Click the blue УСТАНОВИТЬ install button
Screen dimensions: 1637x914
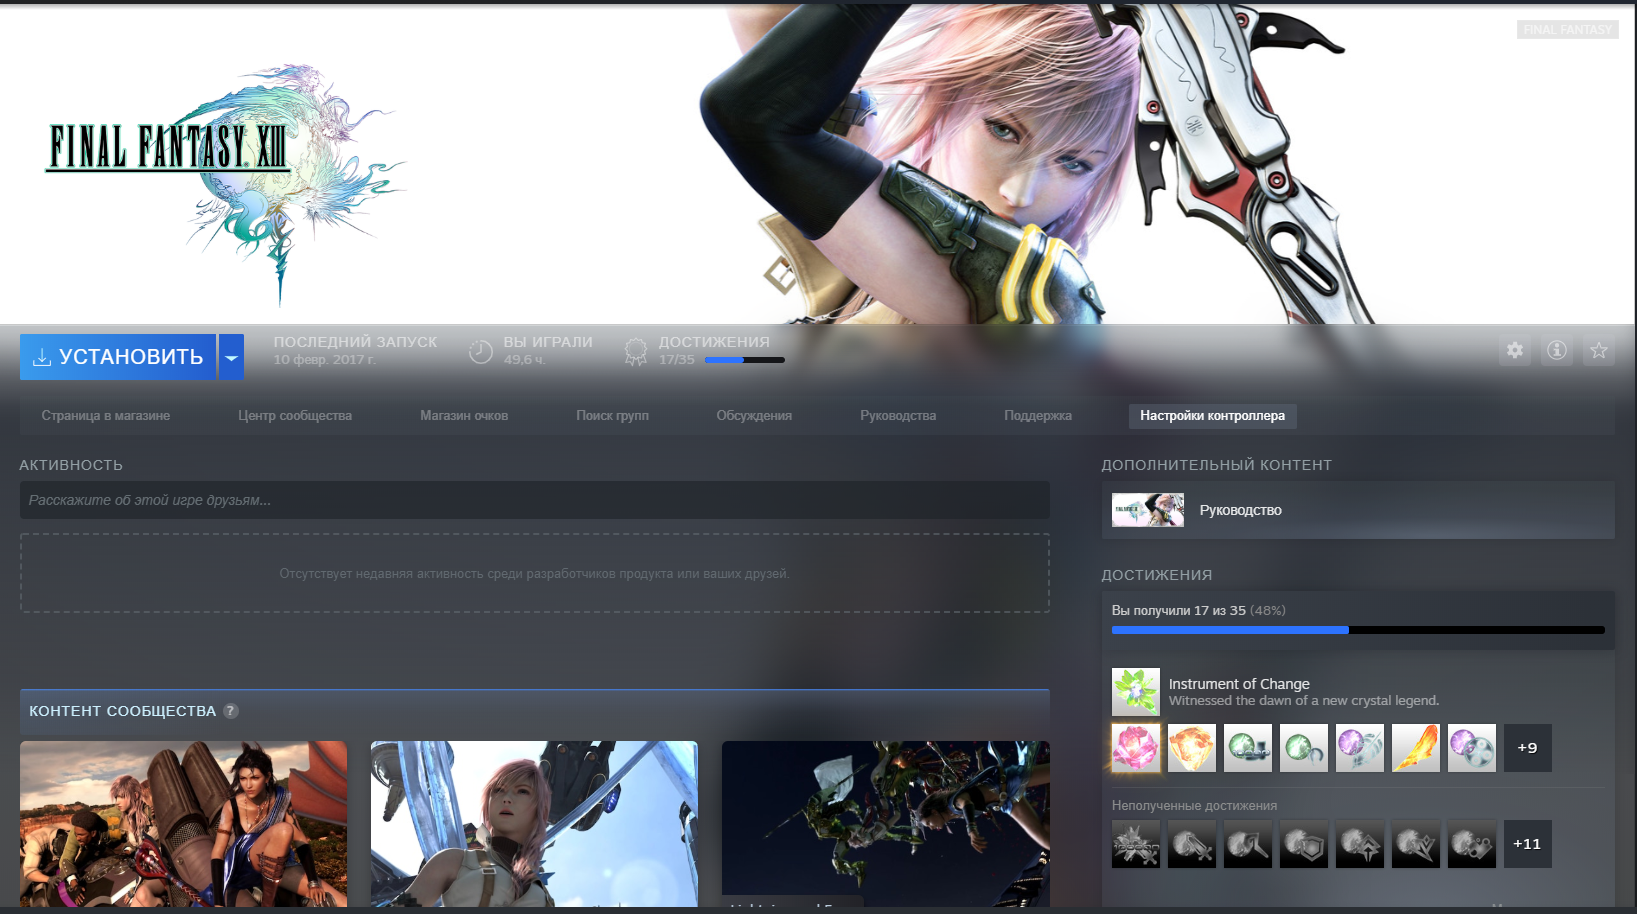(x=118, y=357)
